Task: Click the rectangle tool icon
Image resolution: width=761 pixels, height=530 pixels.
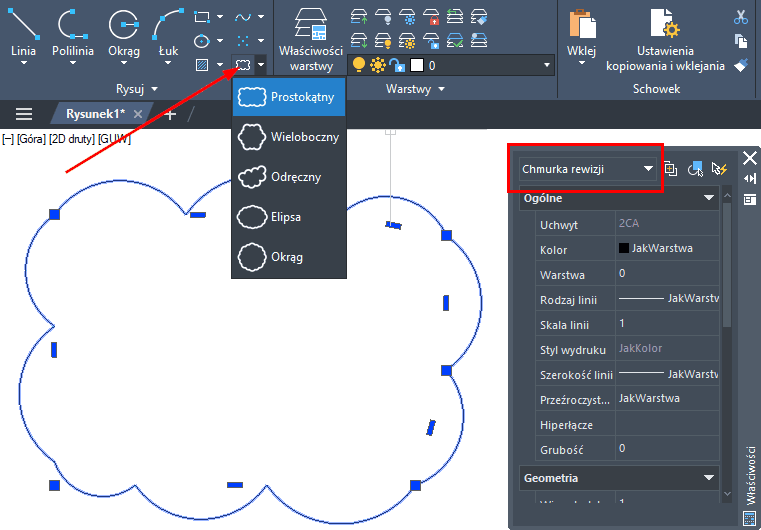Action: pyautogui.click(x=202, y=17)
